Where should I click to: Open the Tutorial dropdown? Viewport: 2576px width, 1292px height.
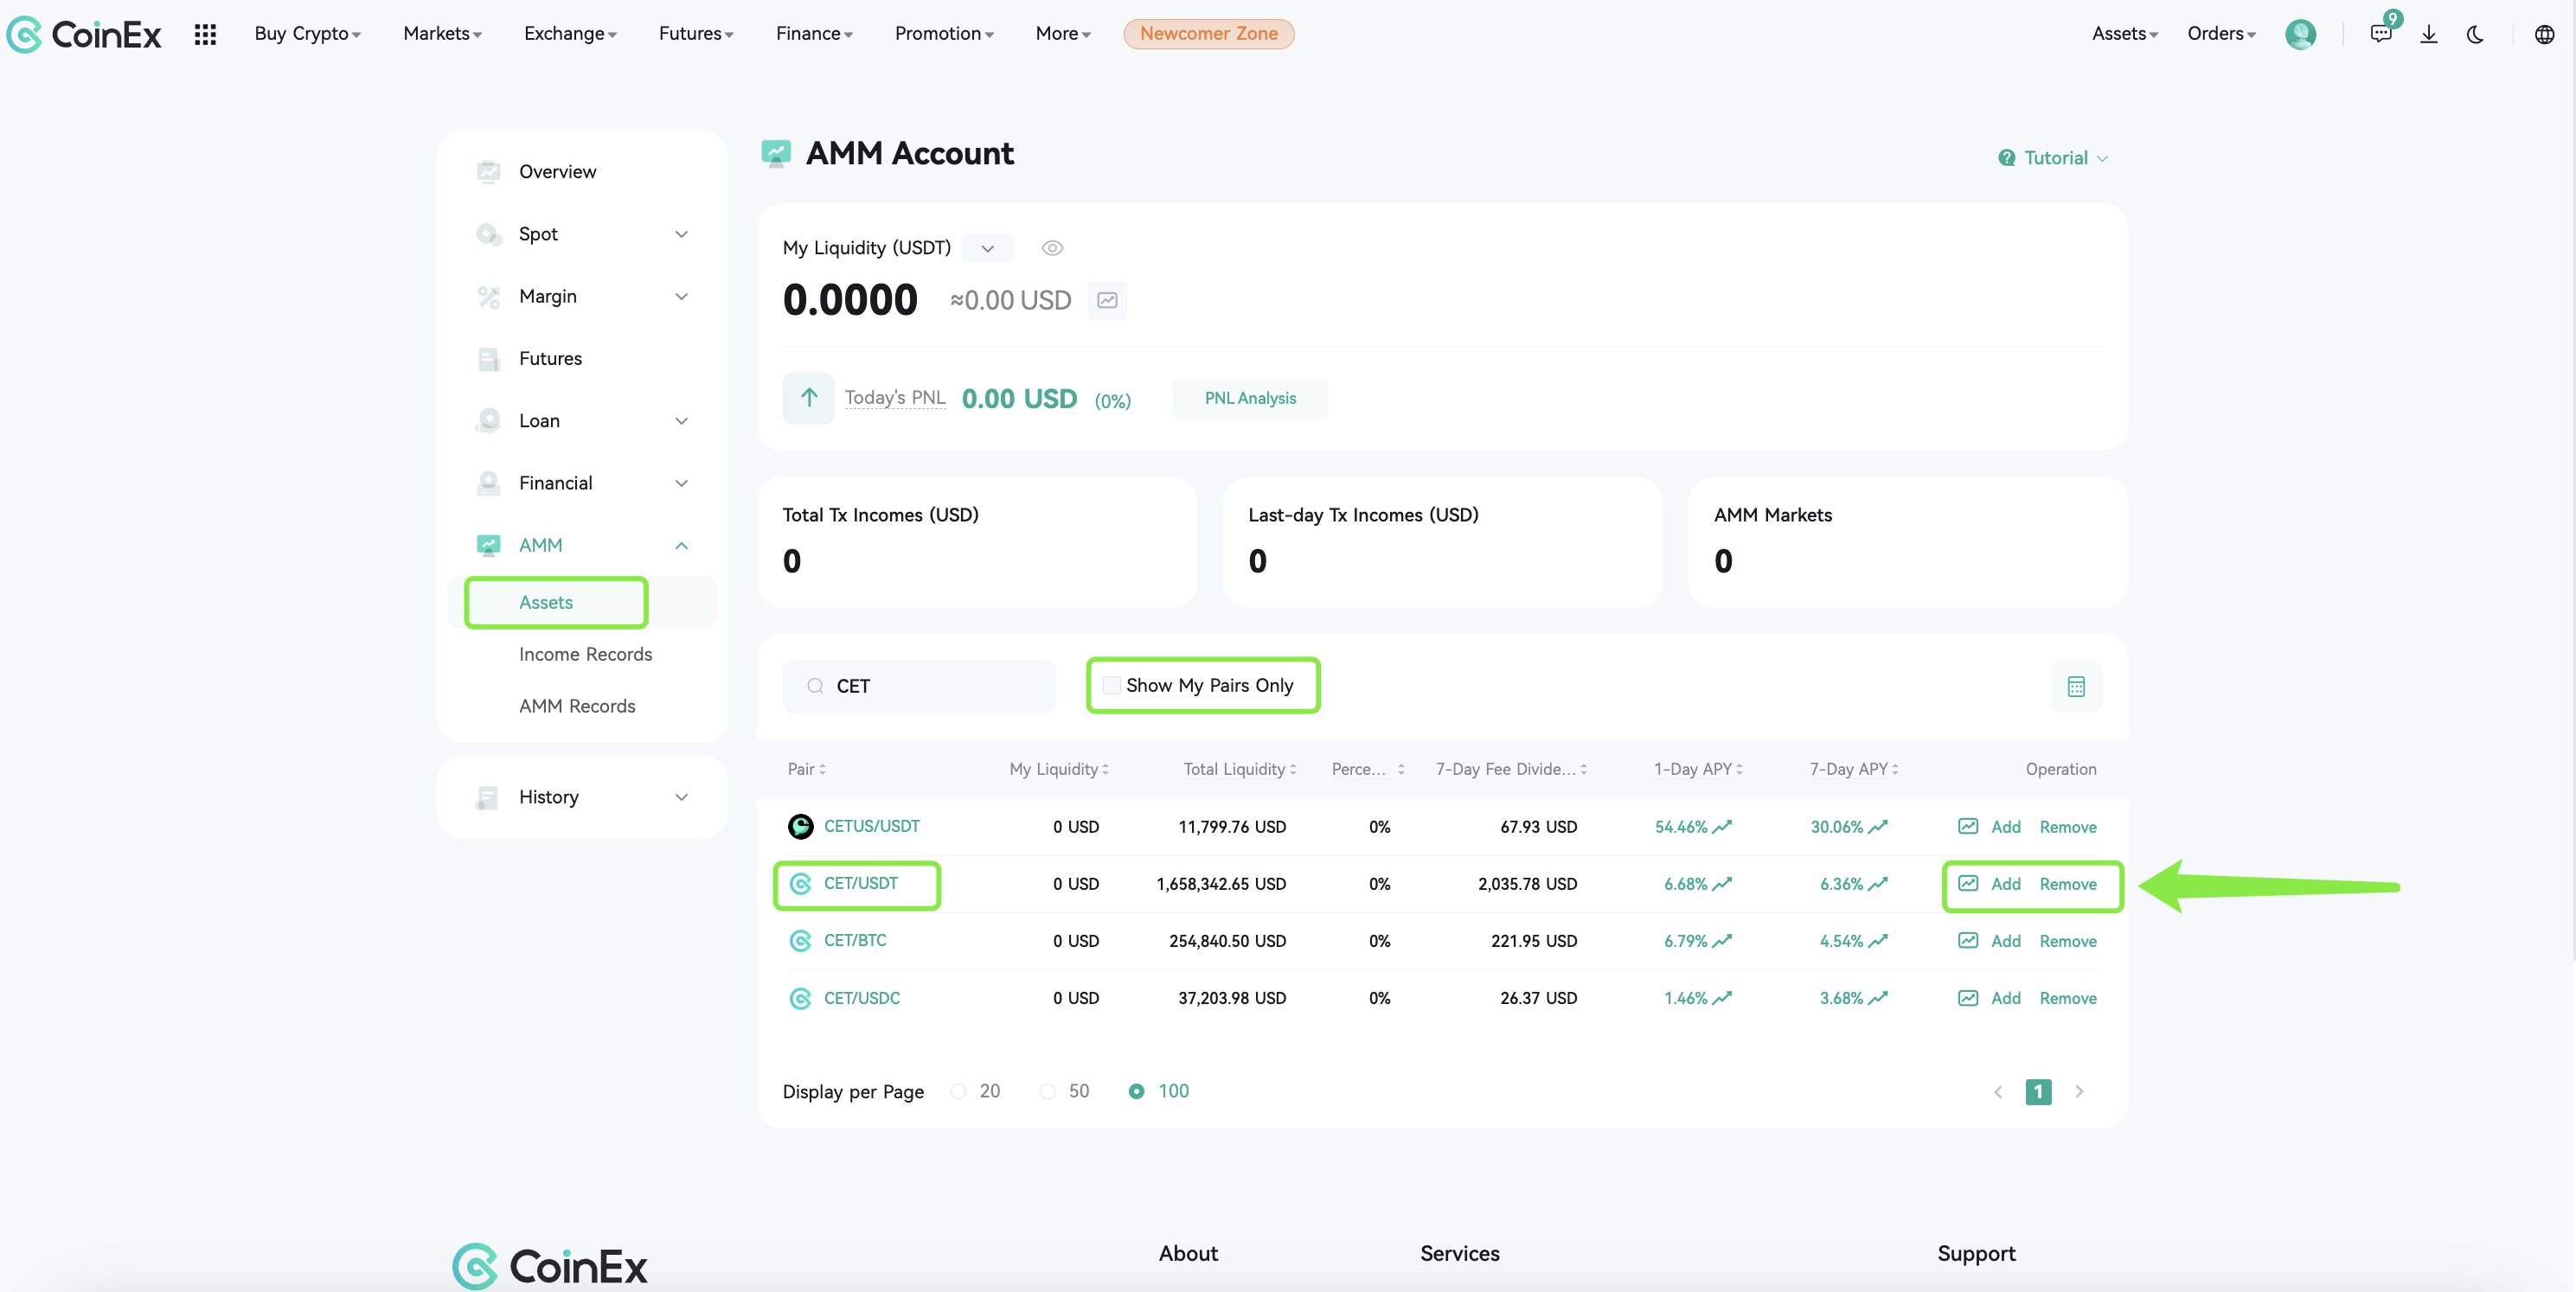2053,158
